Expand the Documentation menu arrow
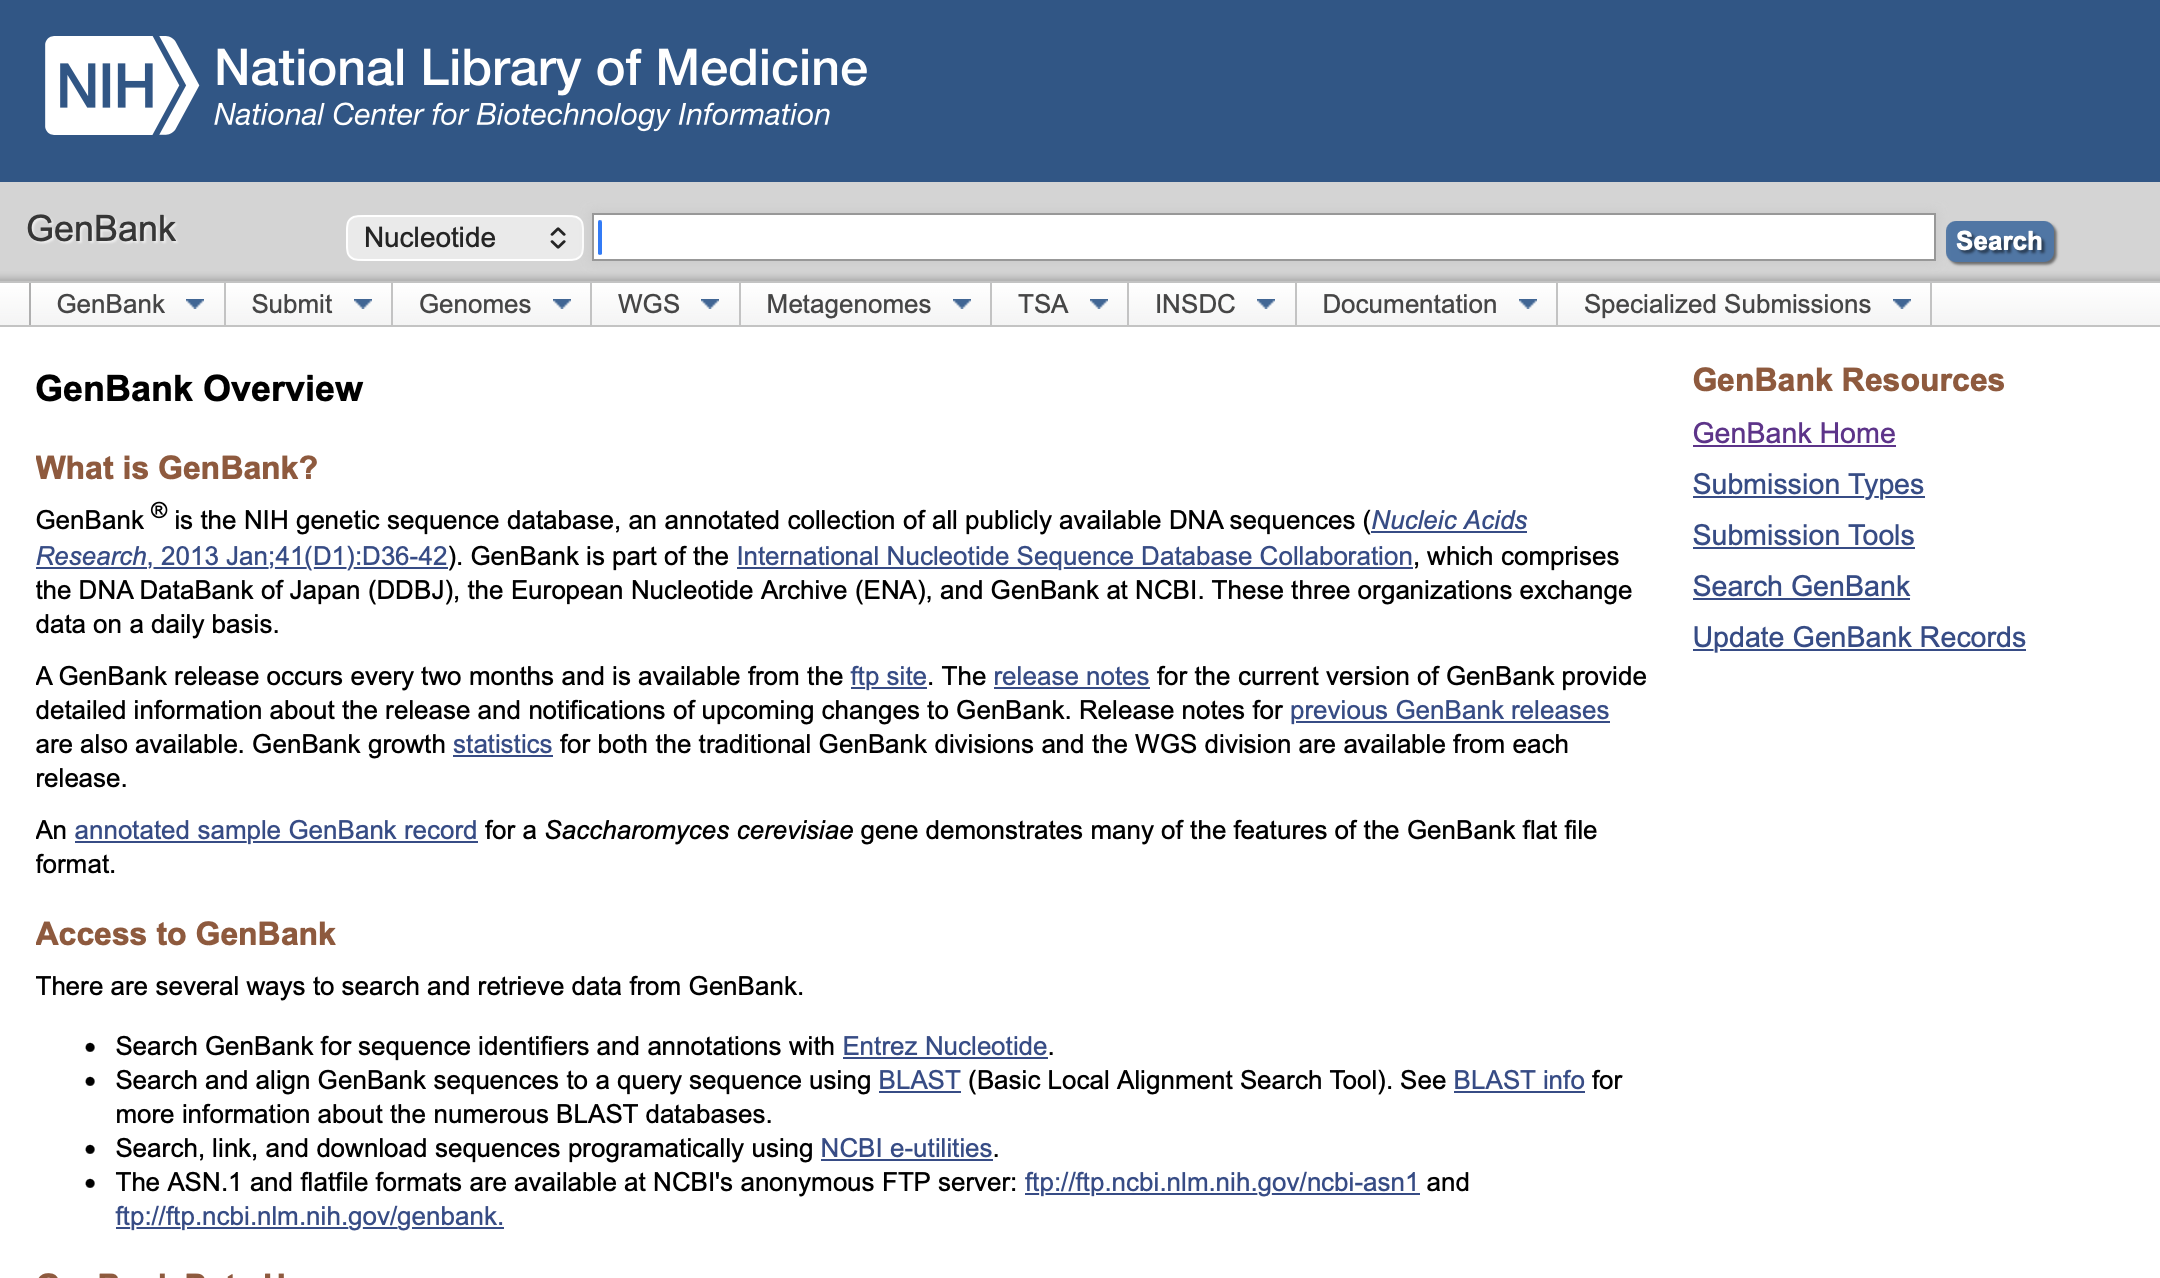Image resolution: width=2160 pixels, height=1278 pixels. 1528,304
